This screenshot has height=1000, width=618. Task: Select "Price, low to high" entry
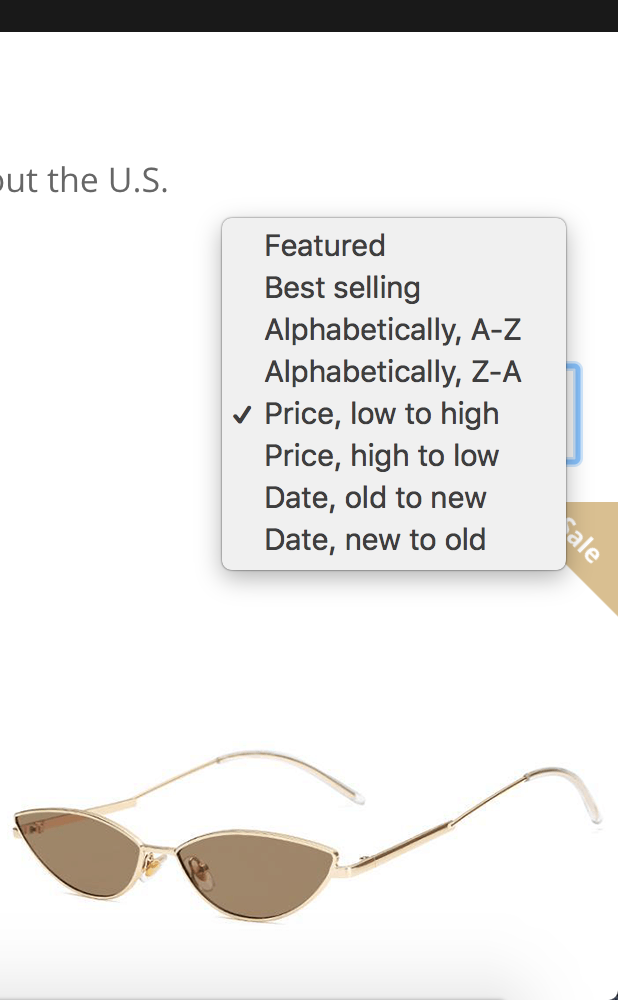tap(381, 414)
